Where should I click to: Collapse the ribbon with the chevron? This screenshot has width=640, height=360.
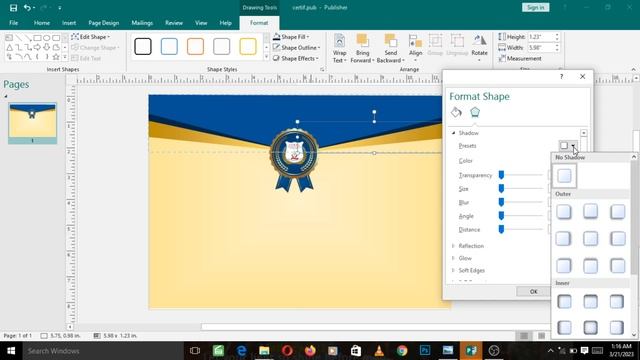633,69
